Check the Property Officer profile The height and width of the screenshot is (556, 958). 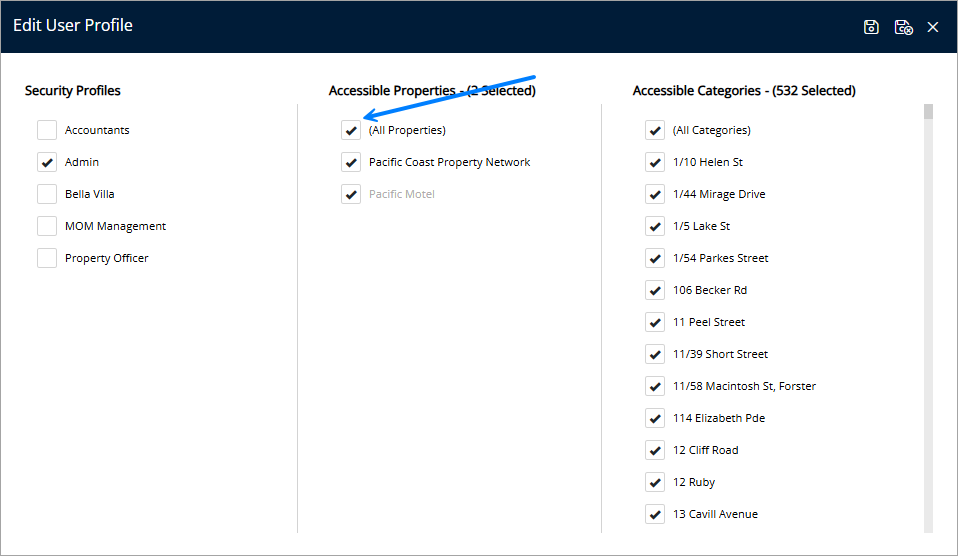(47, 258)
